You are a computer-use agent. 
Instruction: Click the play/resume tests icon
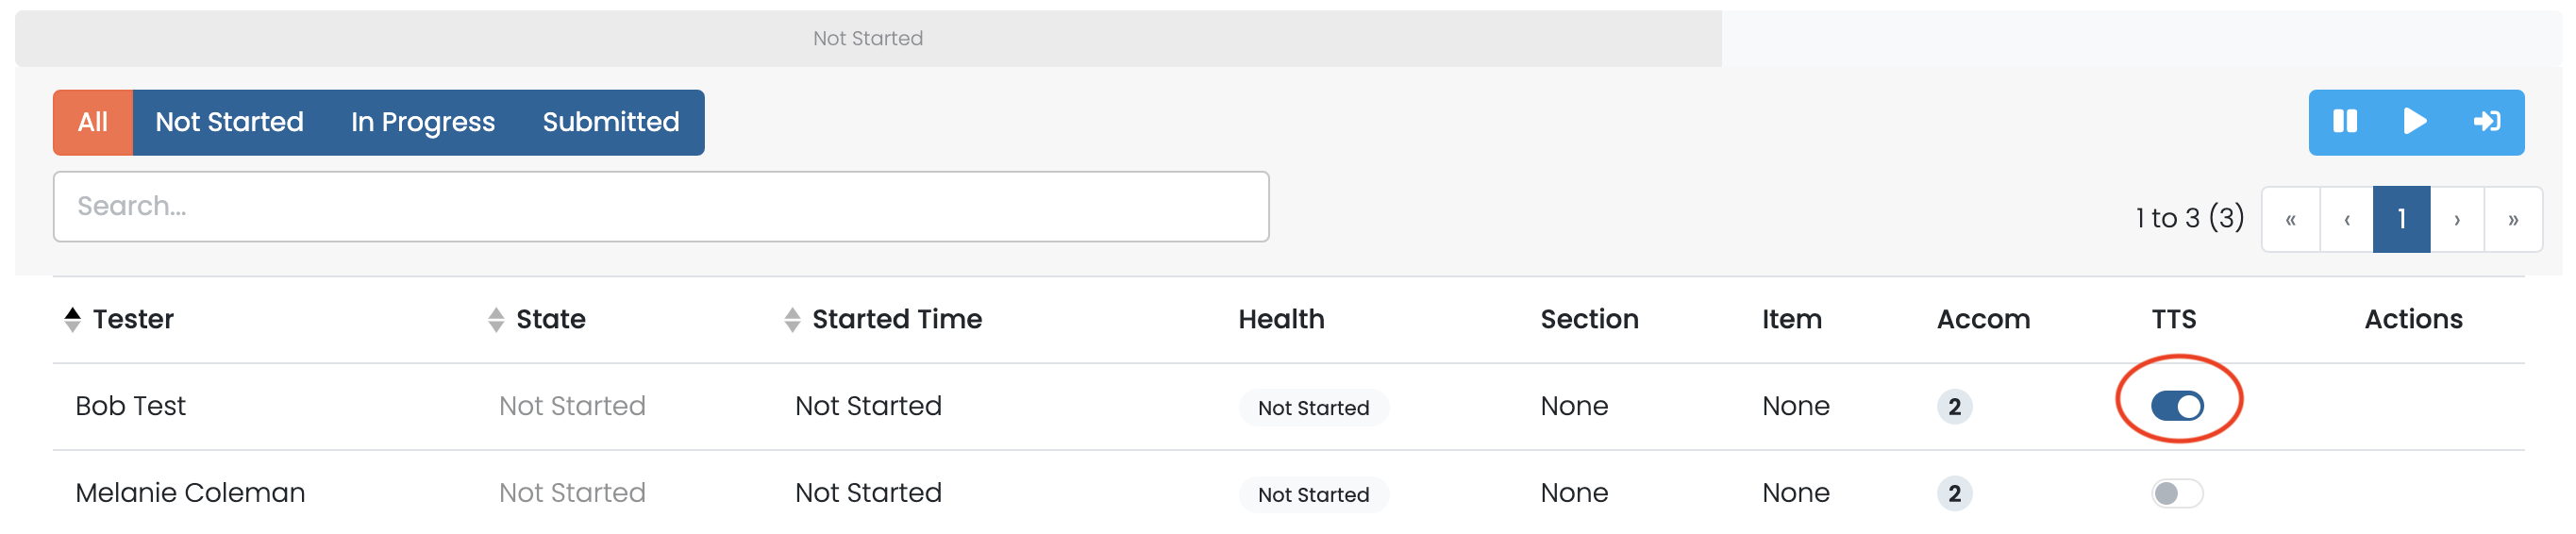tap(2414, 122)
